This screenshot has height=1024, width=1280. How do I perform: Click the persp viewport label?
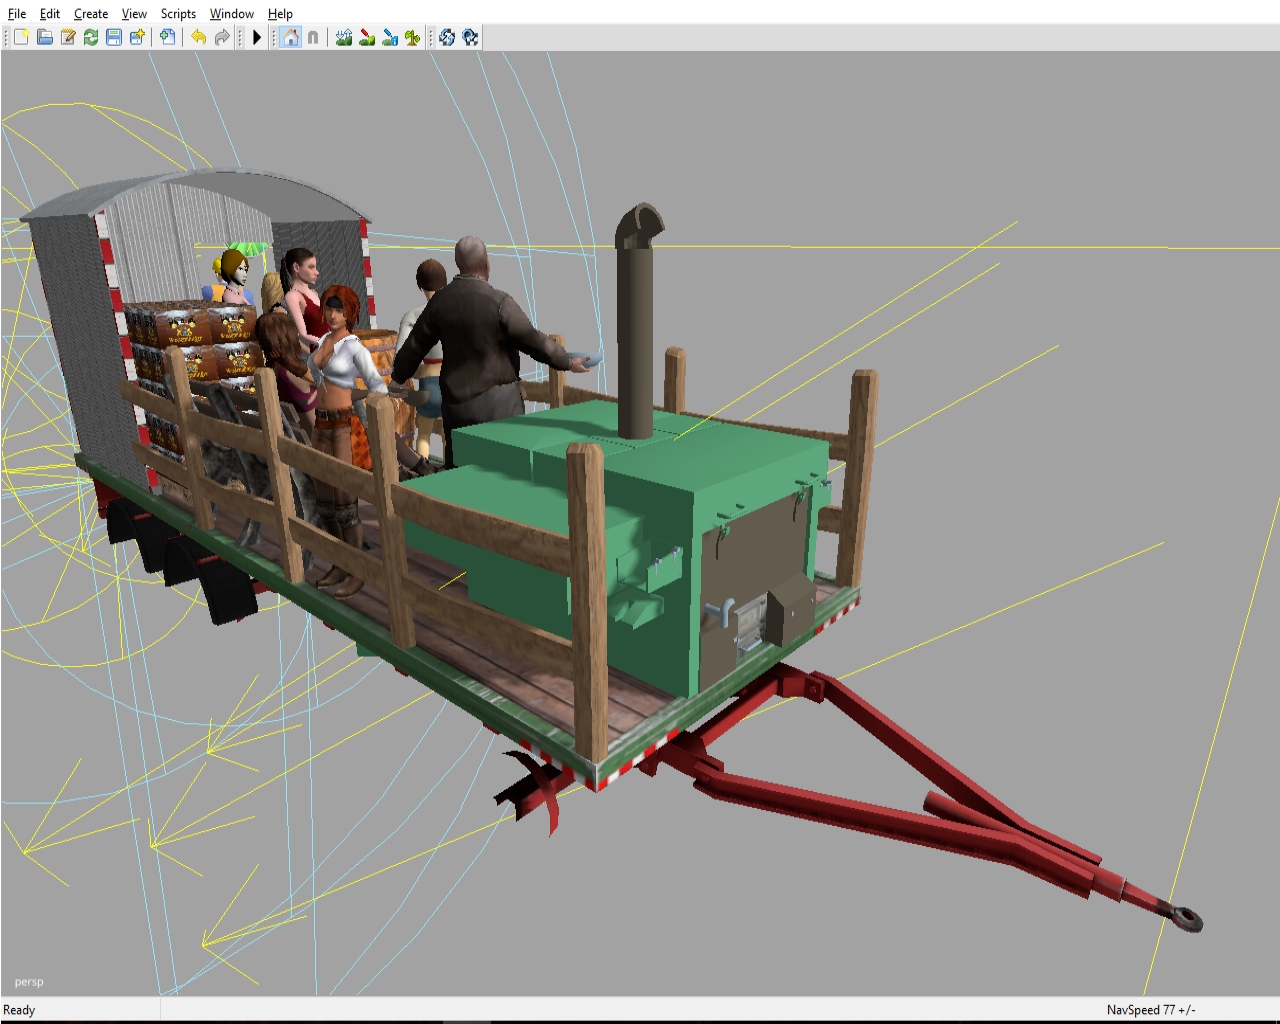click(x=29, y=982)
